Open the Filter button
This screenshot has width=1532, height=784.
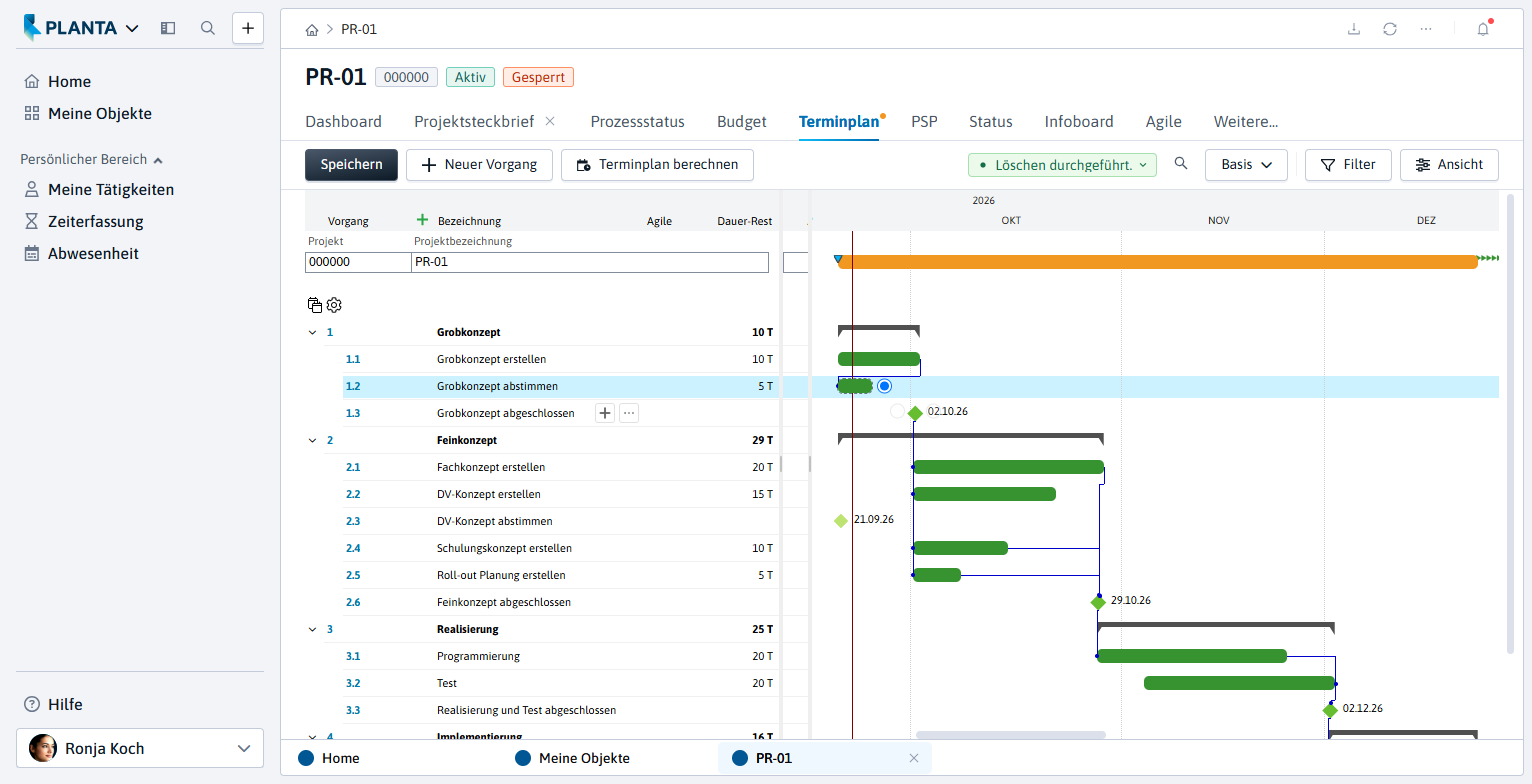(1348, 164)
